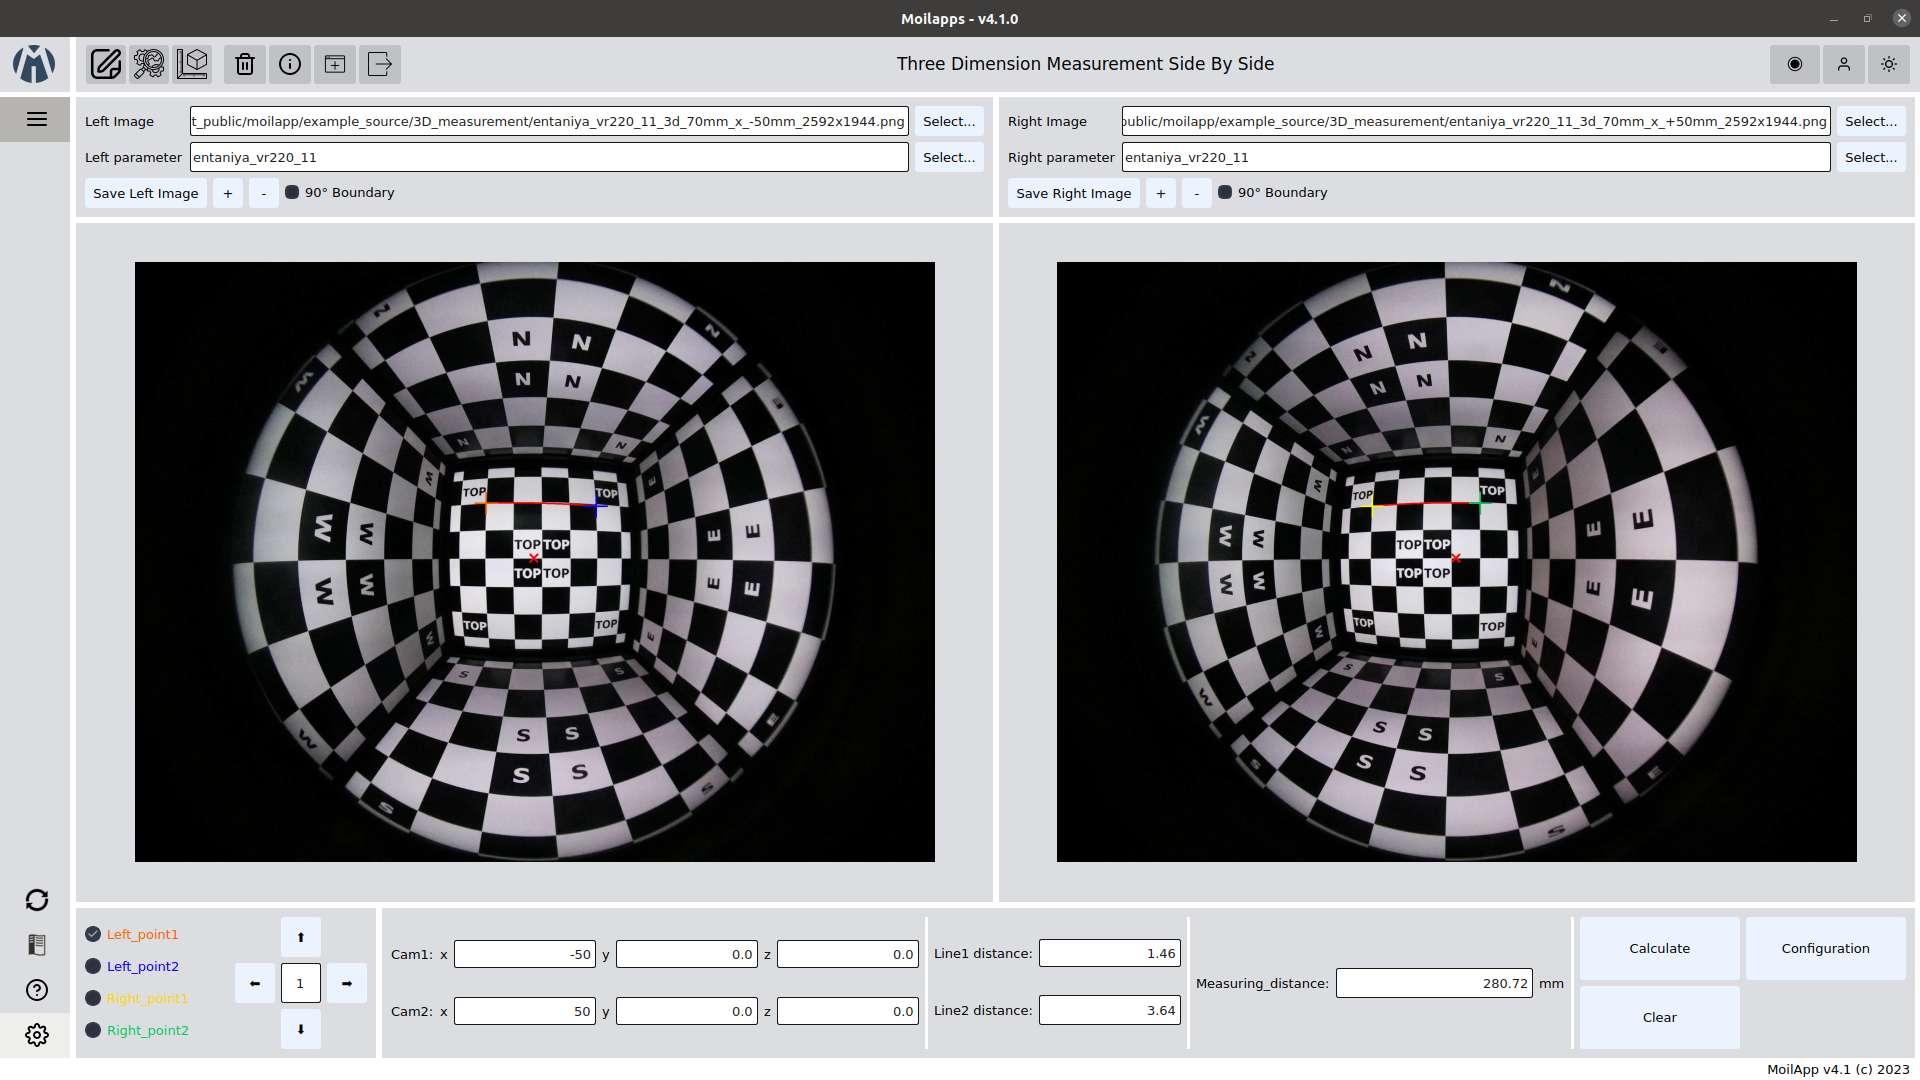
Task: Click the exit arrow icon
Action: click(x=380, y=64)
